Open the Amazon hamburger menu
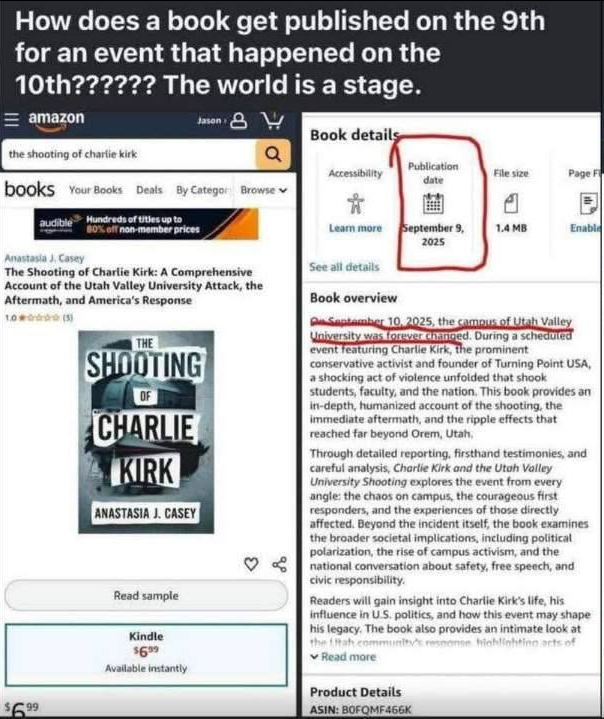This screenshot has height=719, width=604. (11, 120)
